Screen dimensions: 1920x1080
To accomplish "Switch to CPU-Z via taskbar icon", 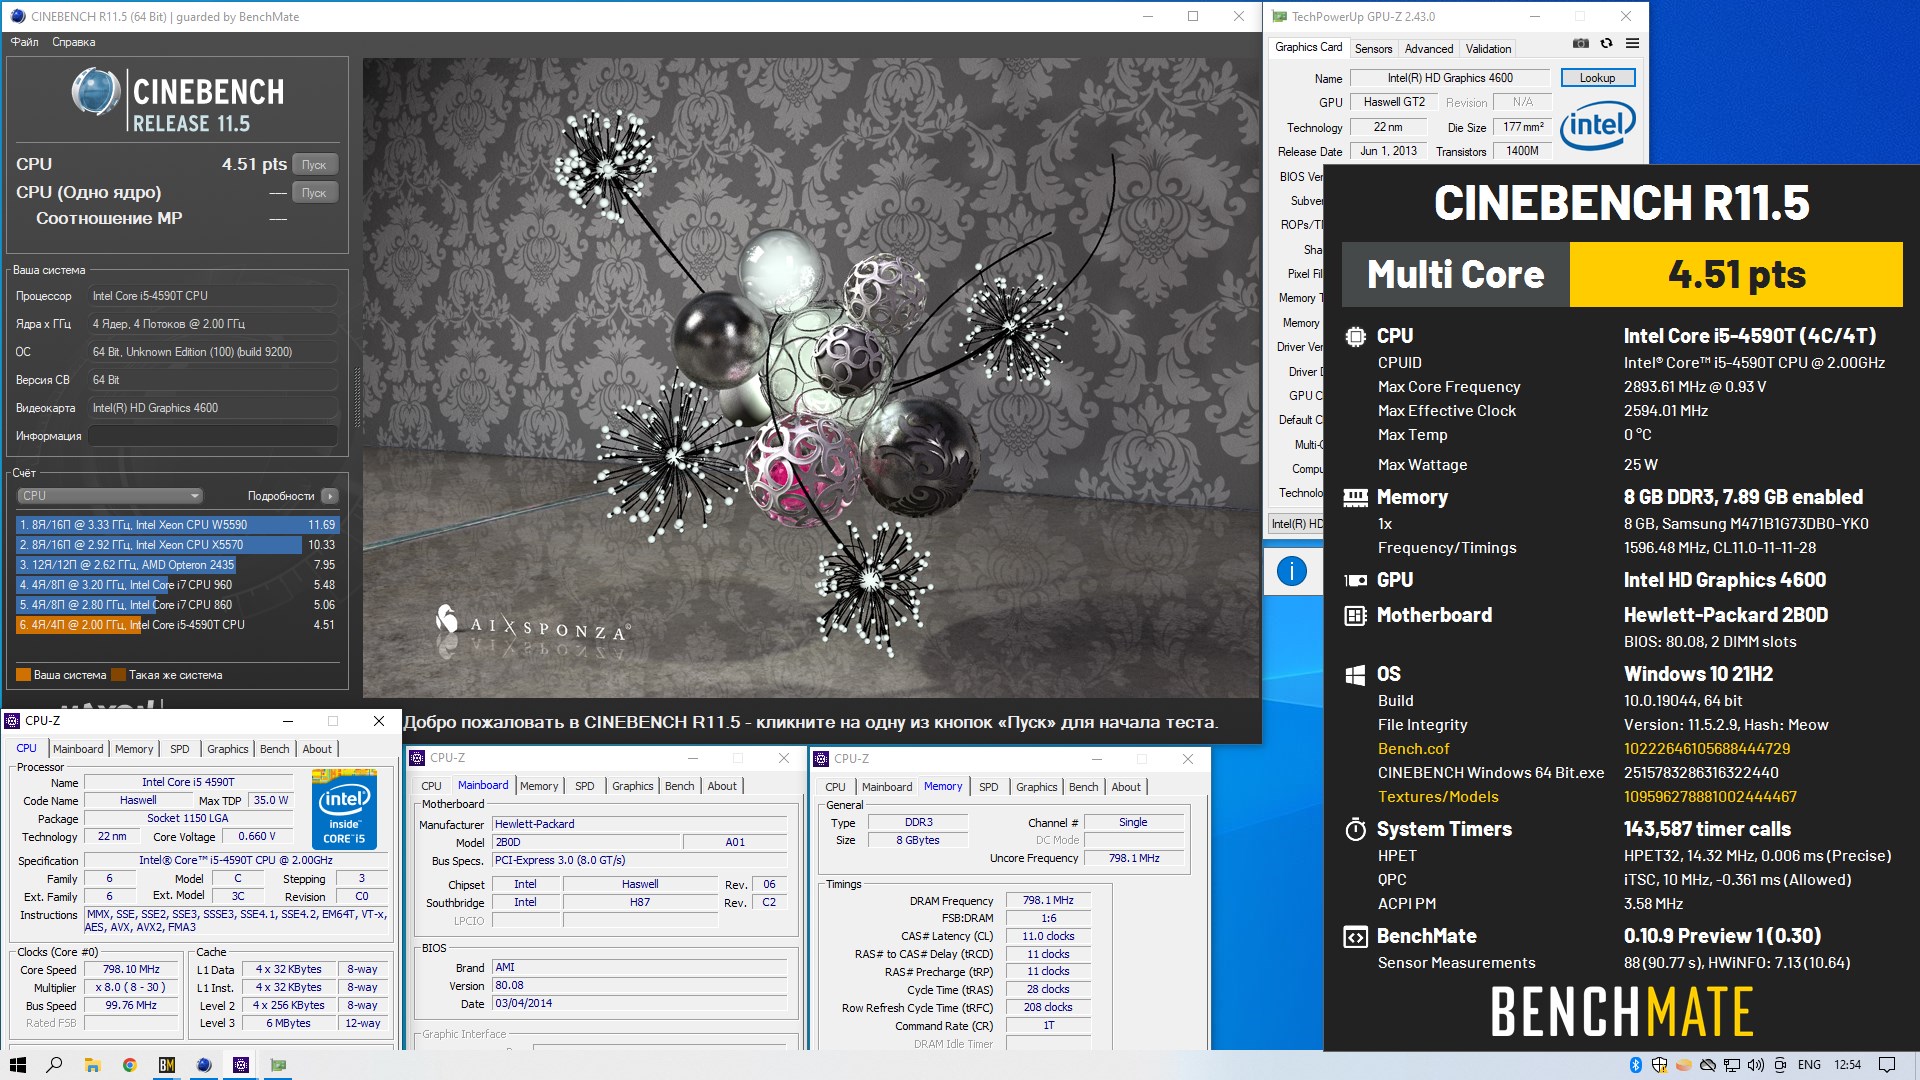I will [241, 1065].
